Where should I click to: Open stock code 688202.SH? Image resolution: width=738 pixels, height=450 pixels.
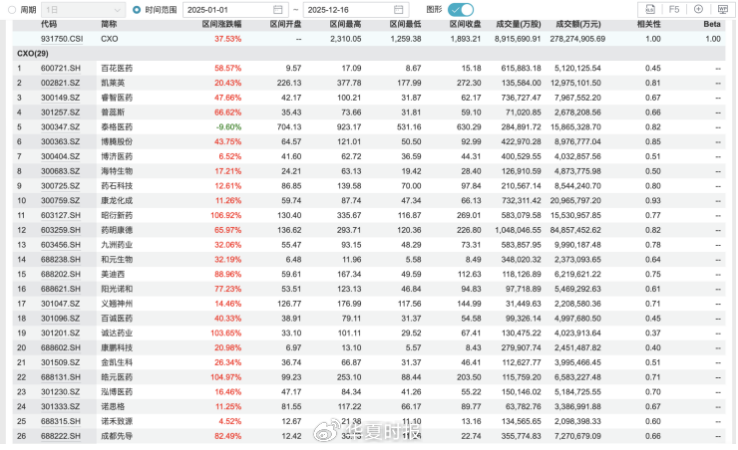(61, 274)
